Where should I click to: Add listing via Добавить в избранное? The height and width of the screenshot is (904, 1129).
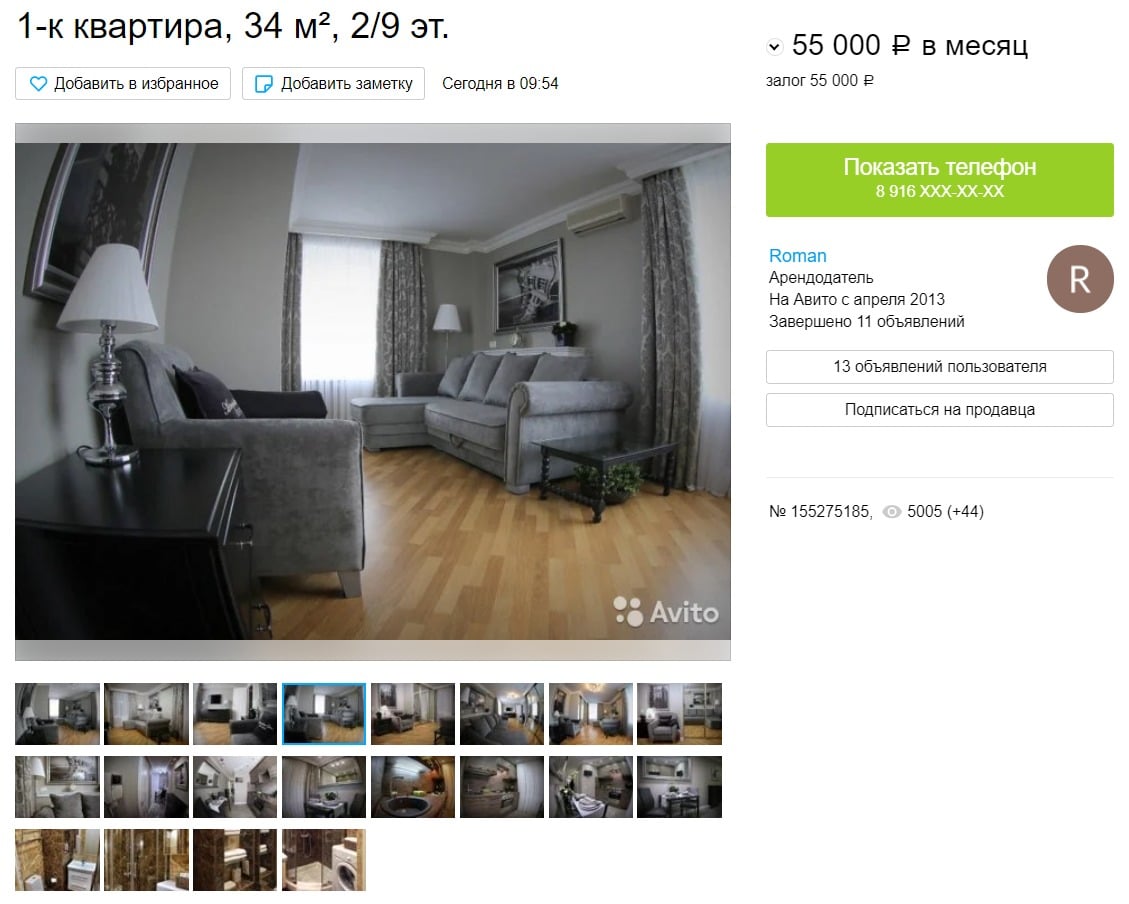[123, 83]
